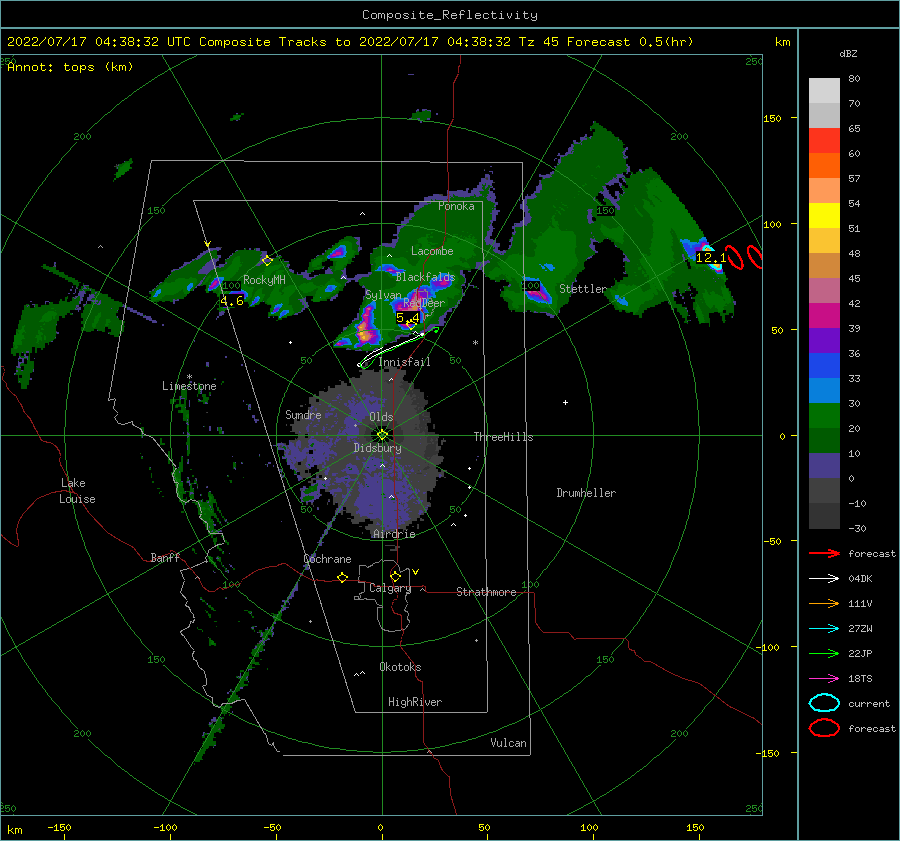Click the purple 36-39 dBZ swatch
900x841 pixels.
[824, 340]
